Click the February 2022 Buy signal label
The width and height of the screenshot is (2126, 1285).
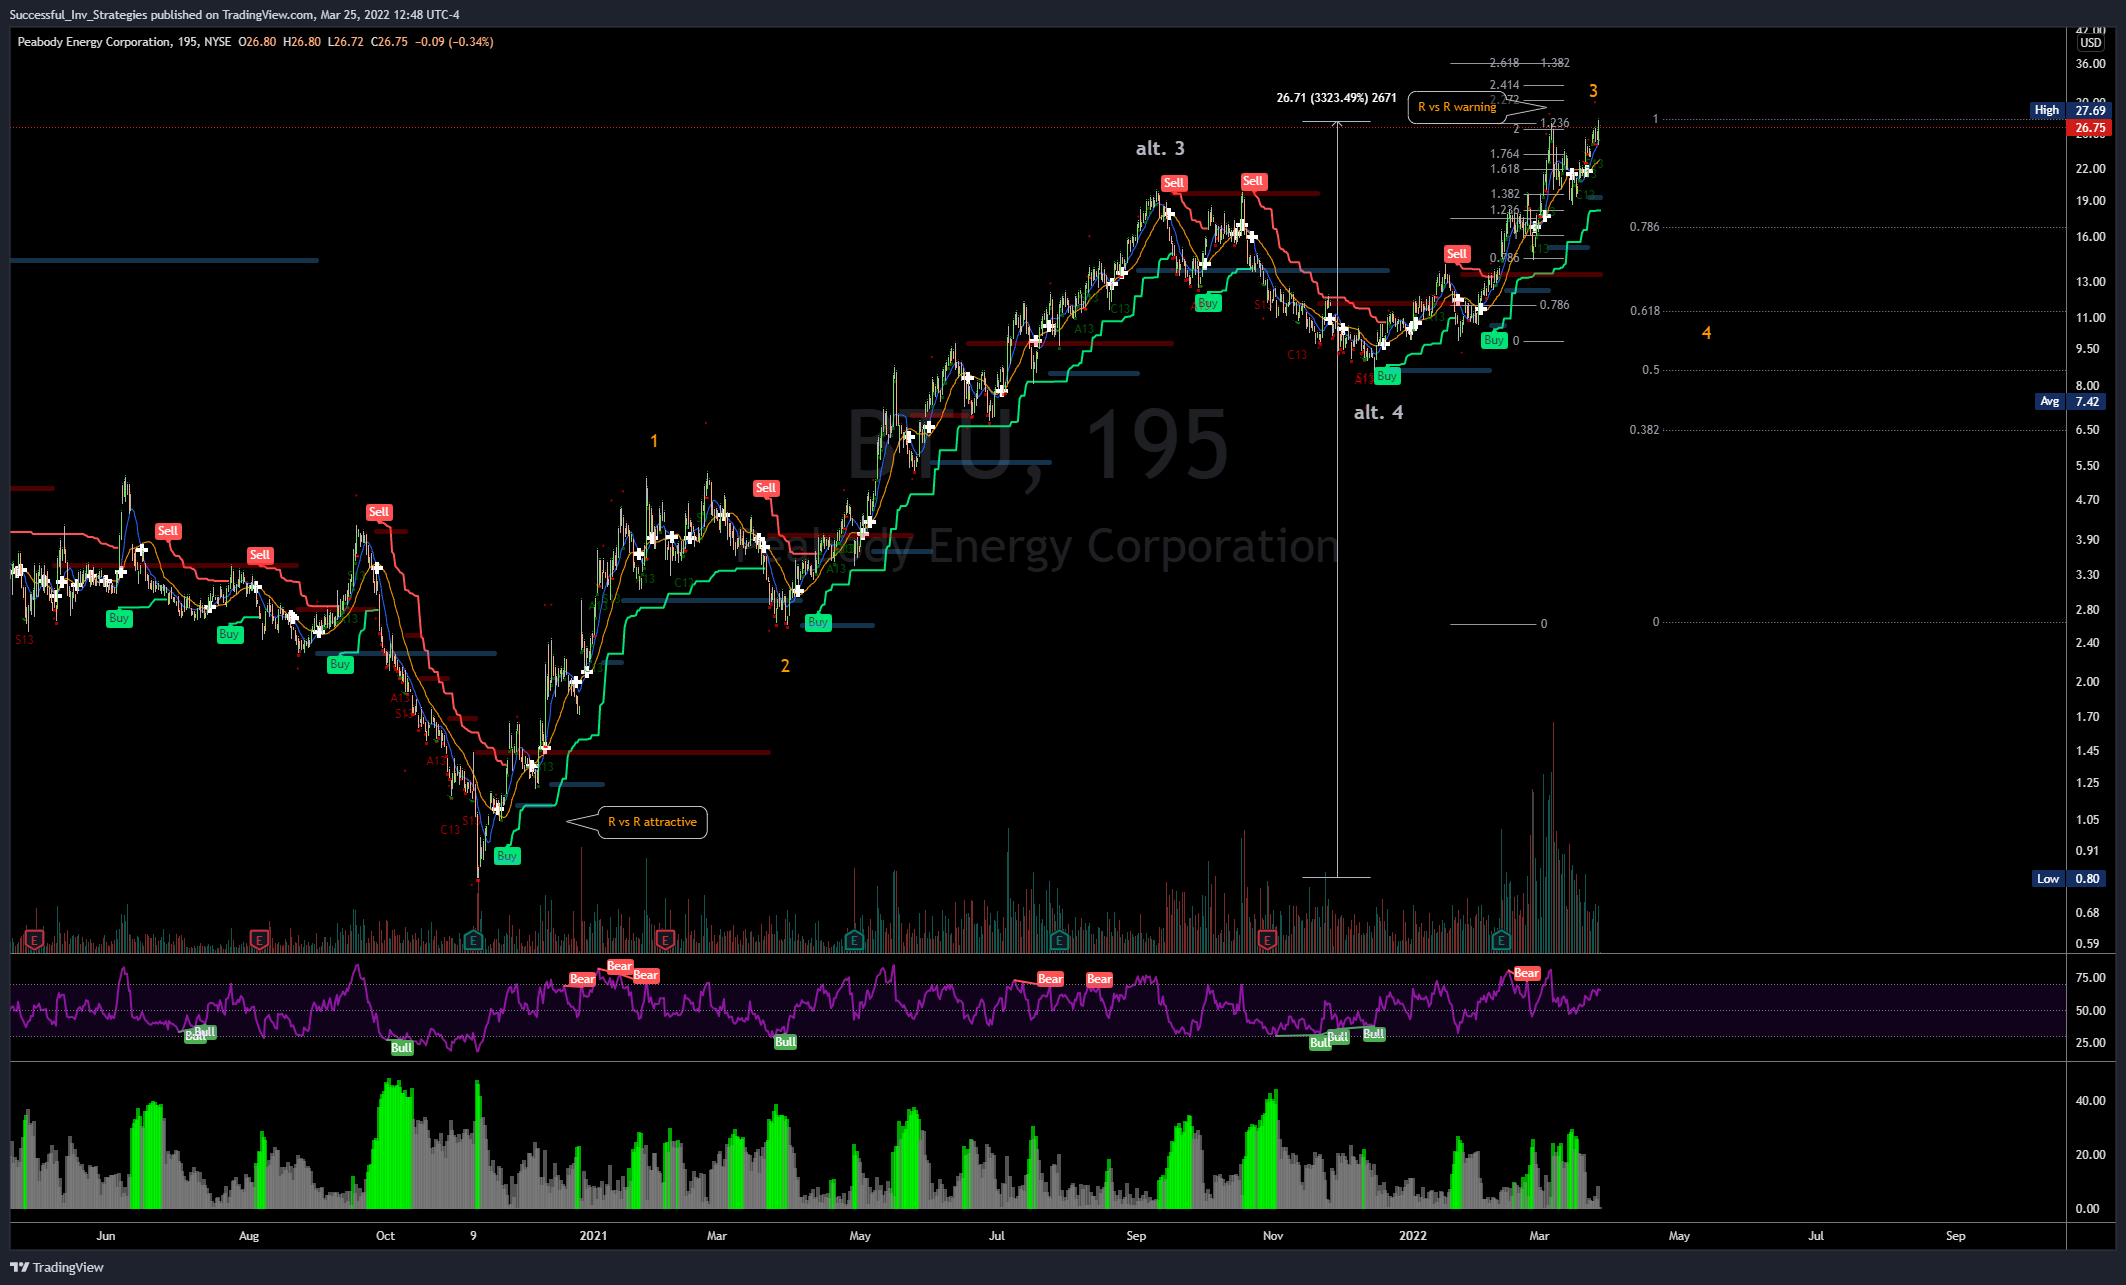pos(1494,340)
